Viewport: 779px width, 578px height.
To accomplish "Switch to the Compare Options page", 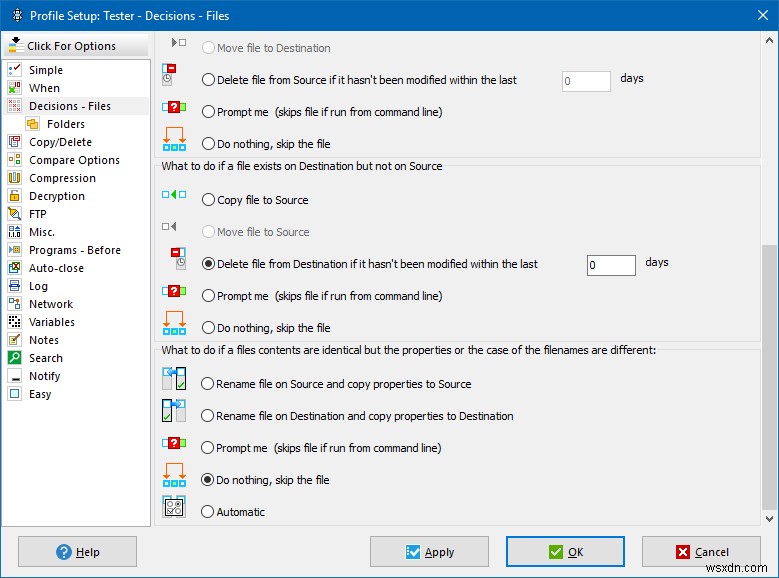I will click(74, 160).
